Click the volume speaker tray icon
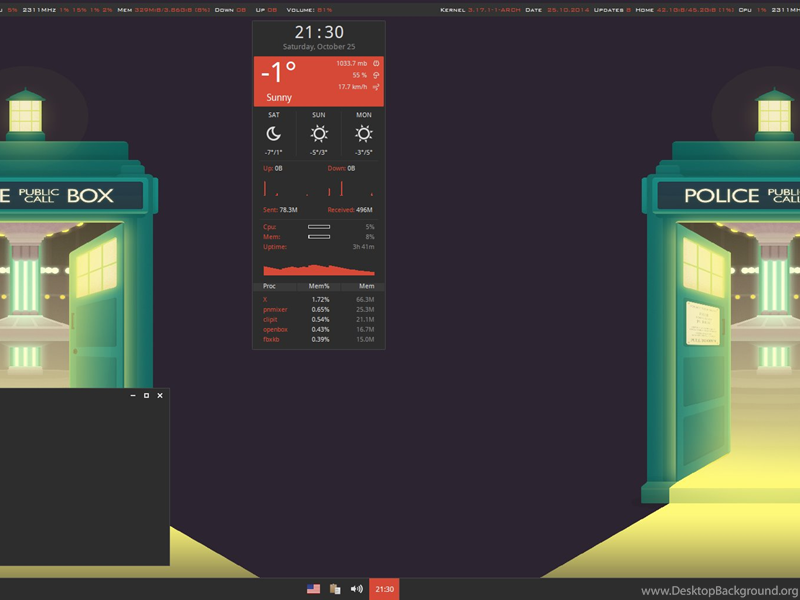This screenshot has height=600, width=800. click(356, 589)
